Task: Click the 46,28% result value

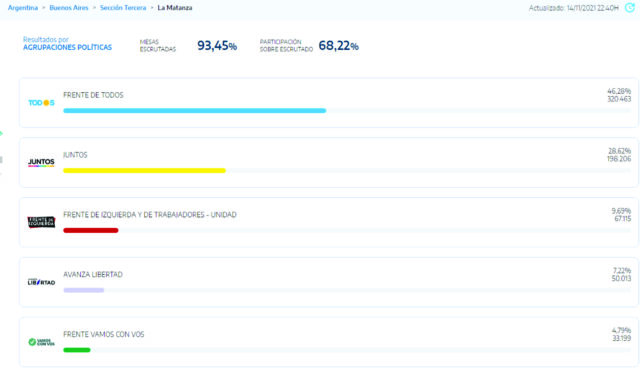Action: (x=619, y=91)
